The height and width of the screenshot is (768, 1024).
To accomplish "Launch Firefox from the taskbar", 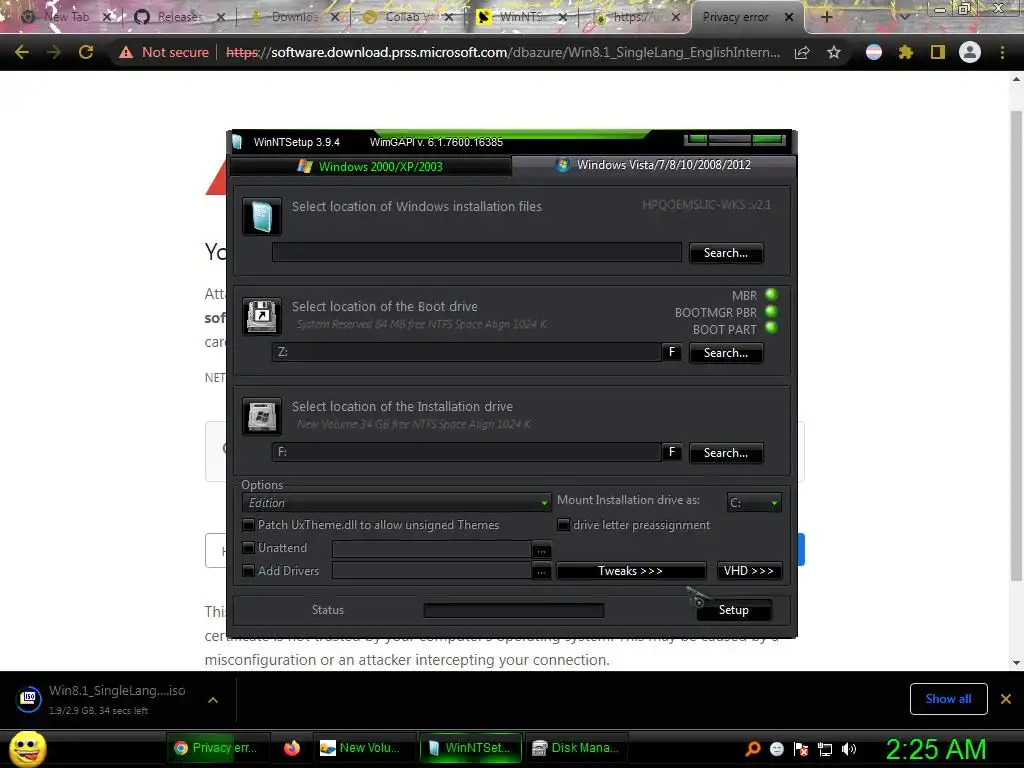I will pyautogui.click(x=292, y=748).
